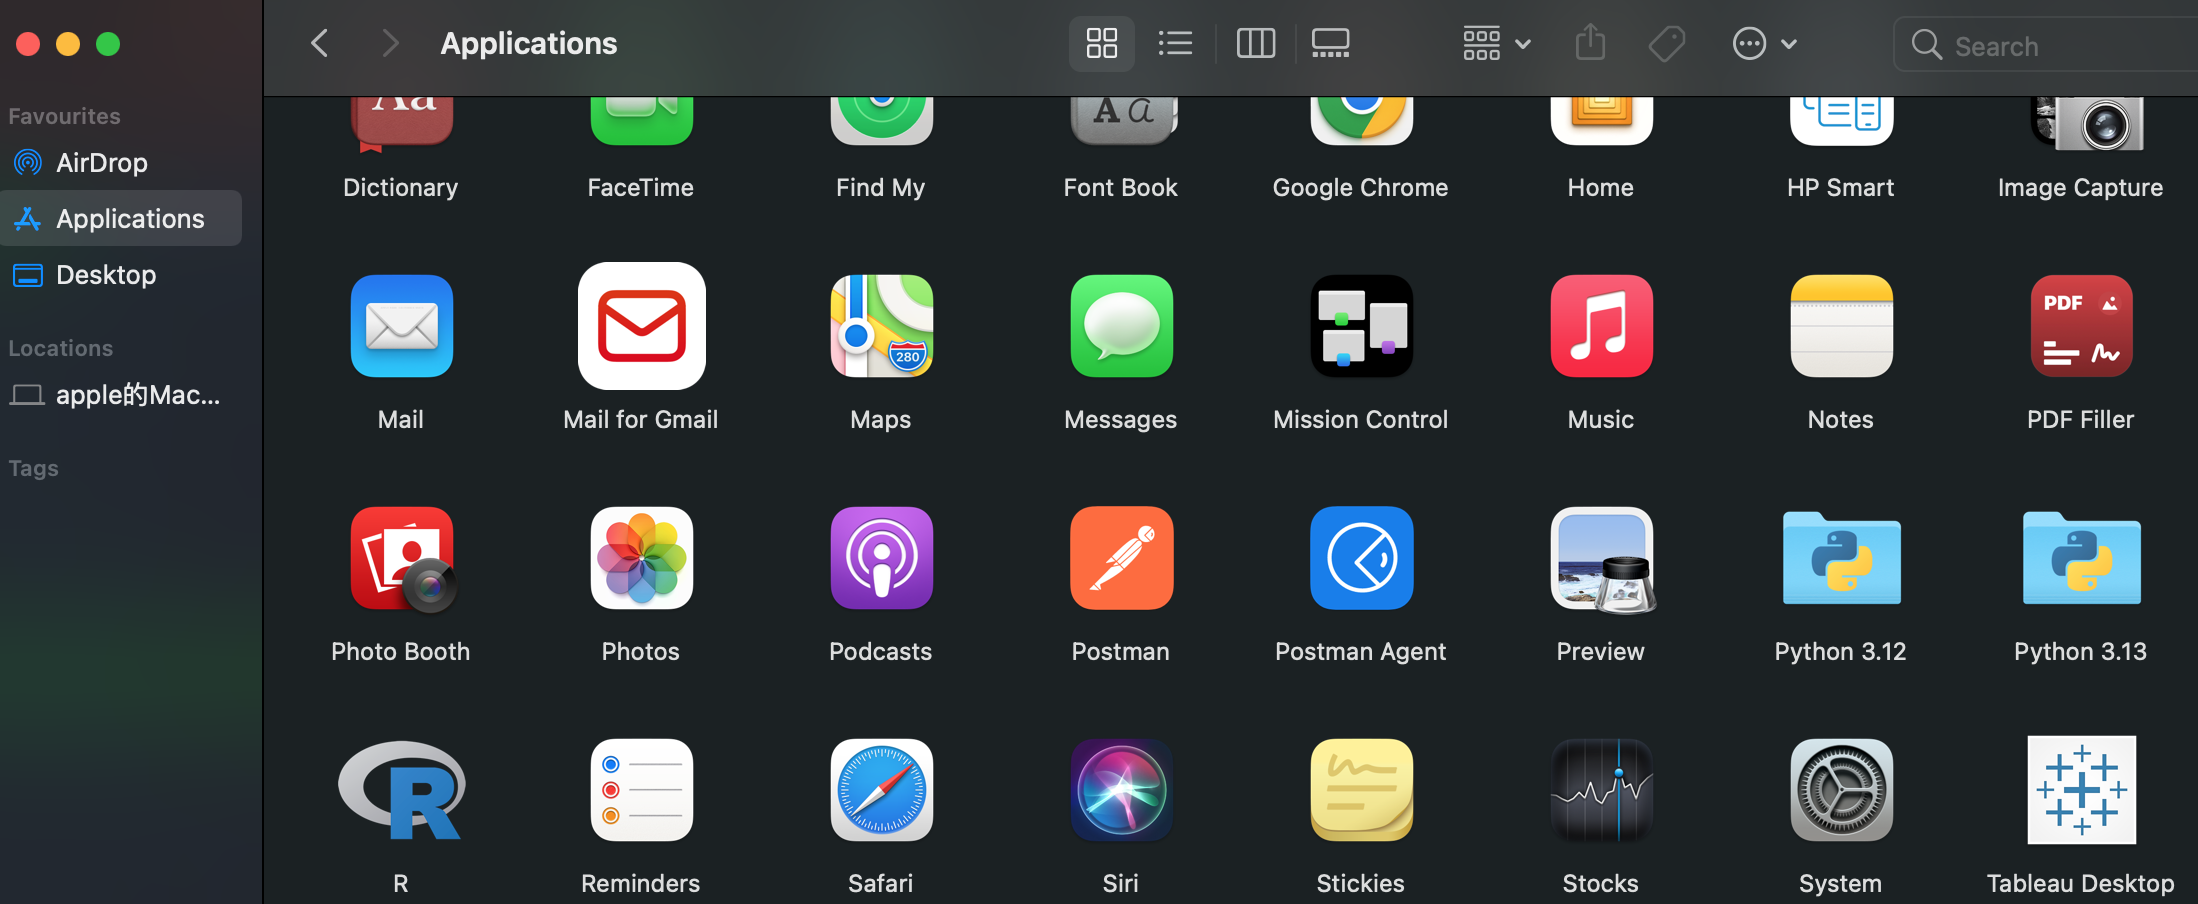Select AirDrop in the sidebar
The width and height of the screenshot is (2198, 904).
[x=101, y=162]
